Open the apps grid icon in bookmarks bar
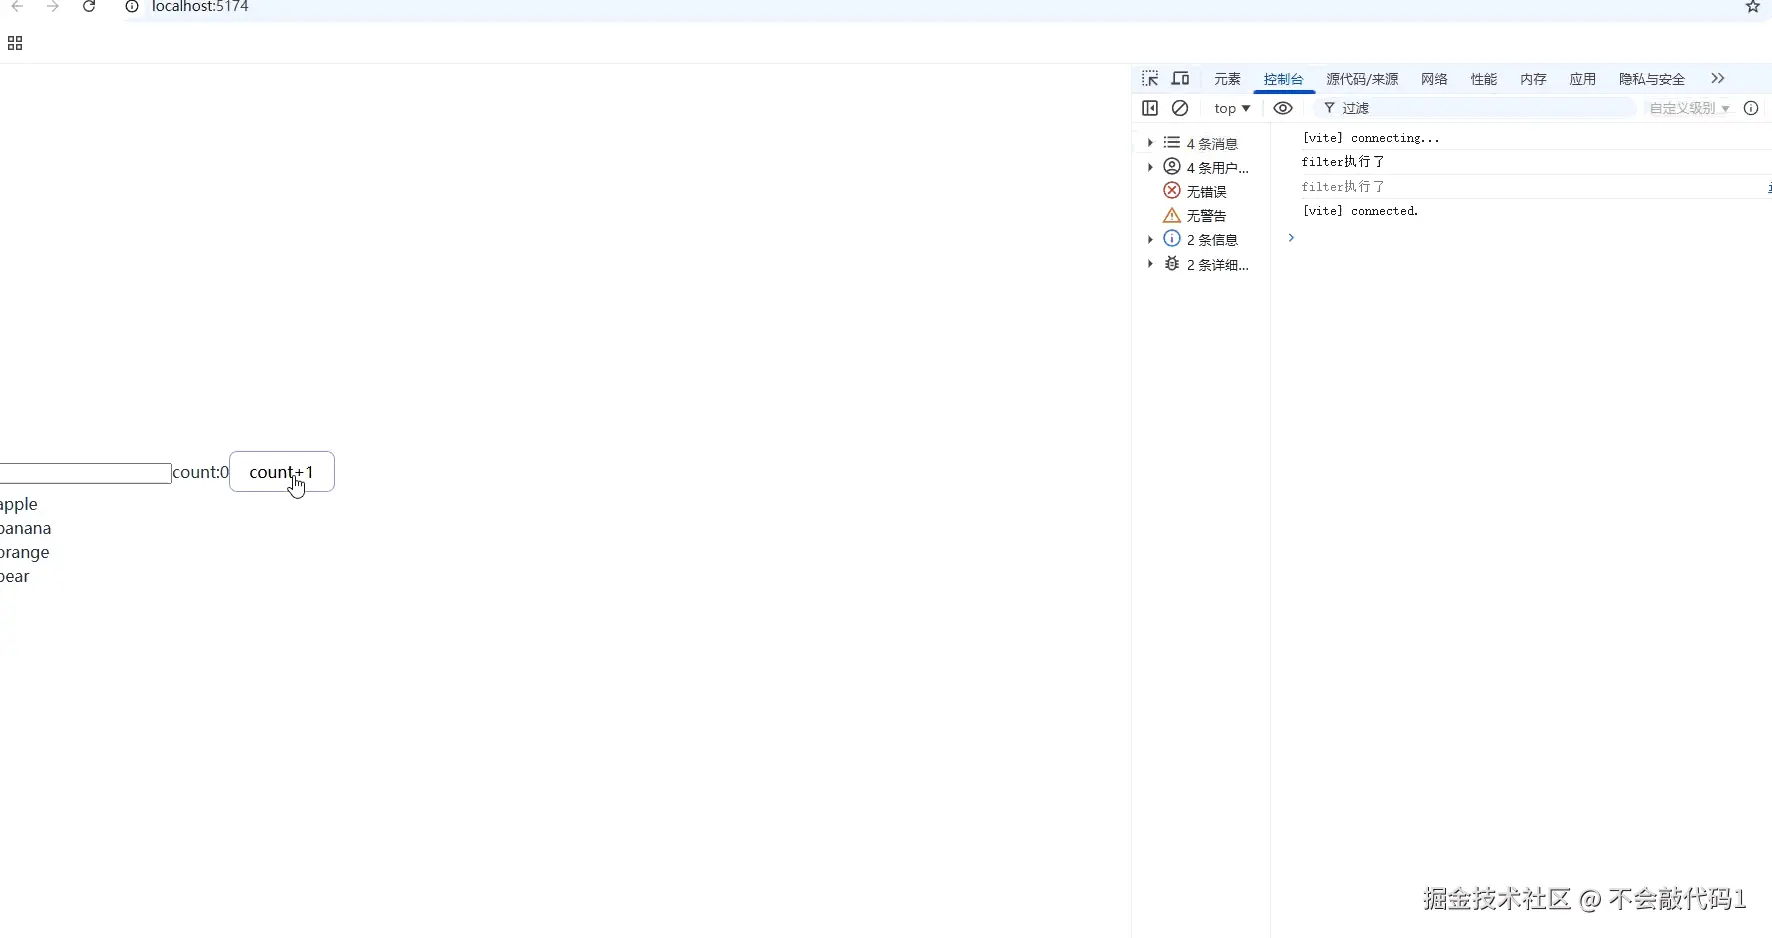 [15, 43]
